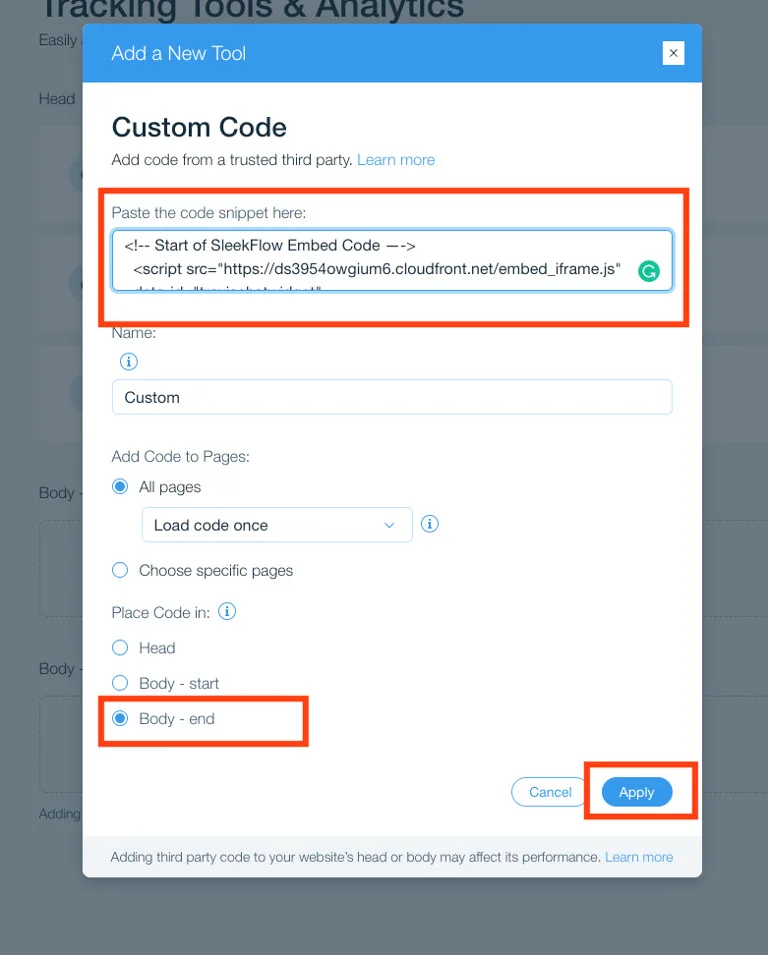
Task: Select Choose specific pages option
Action: (x=120, y=570)
